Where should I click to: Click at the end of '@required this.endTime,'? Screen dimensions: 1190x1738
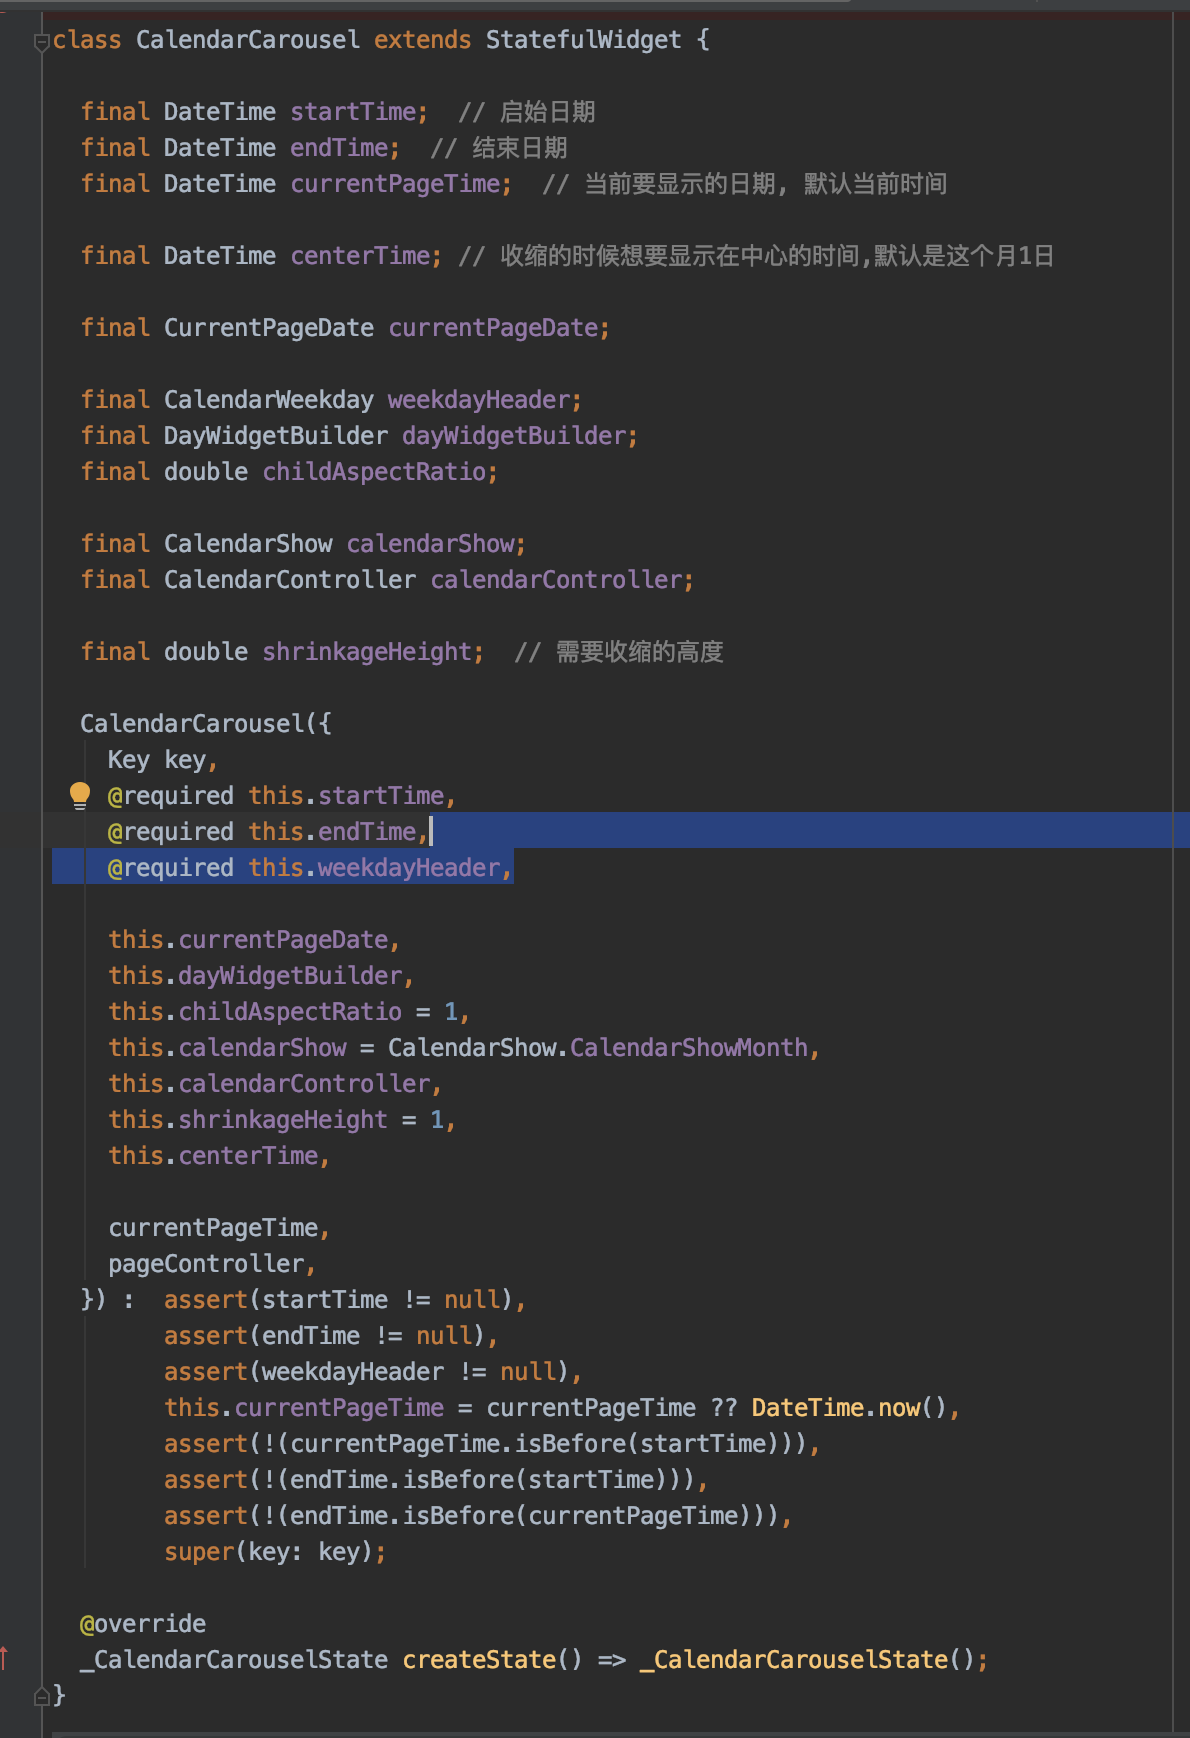(x=431, y=832)
